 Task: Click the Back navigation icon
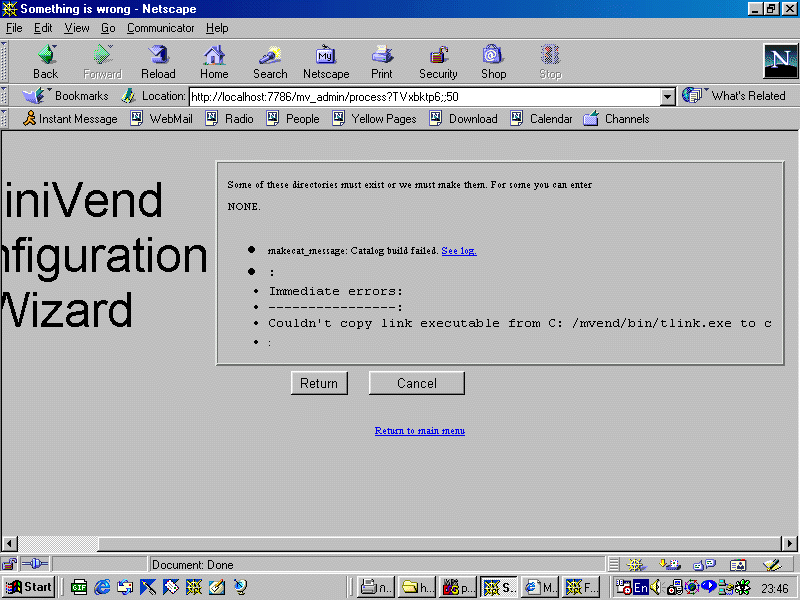click(x=45, y=61)
